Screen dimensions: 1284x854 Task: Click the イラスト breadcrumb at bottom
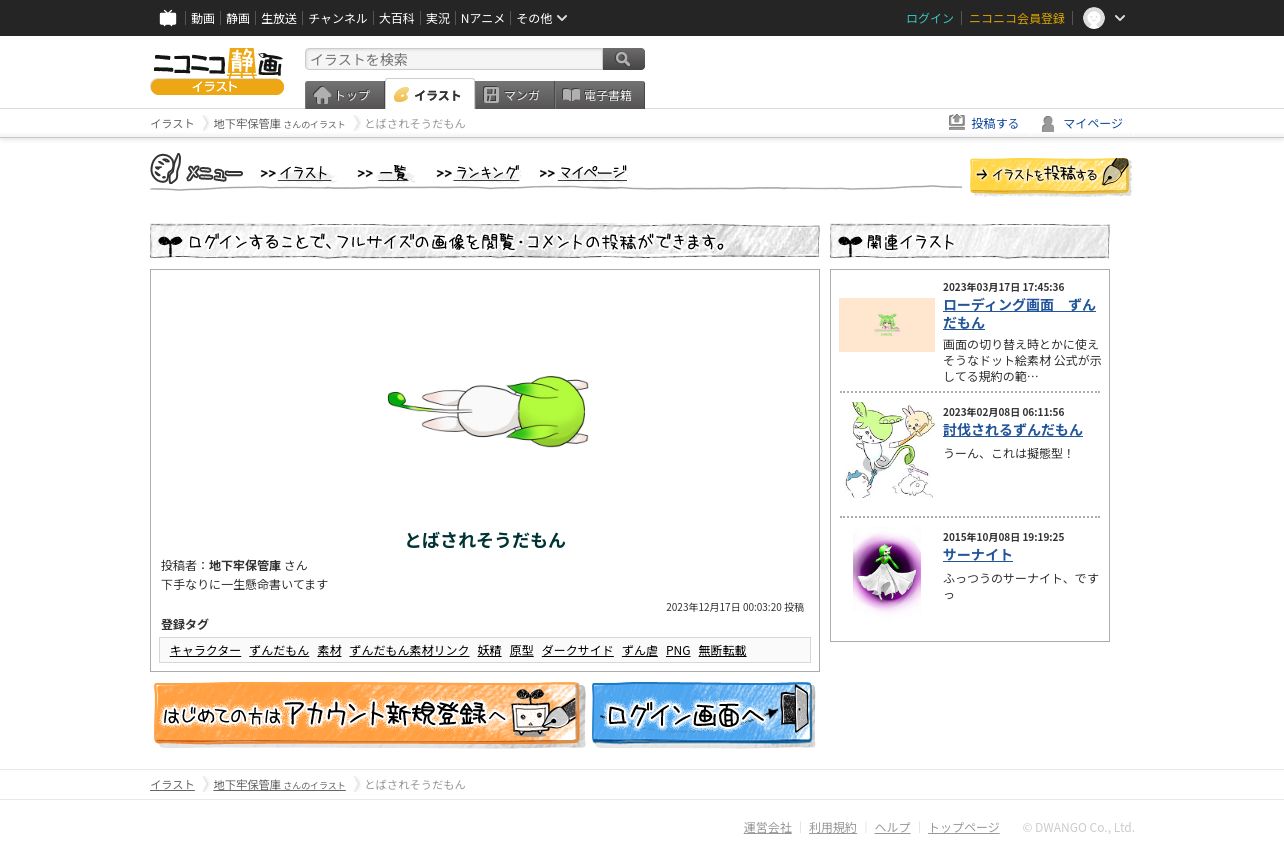click(x=172, y=784)
